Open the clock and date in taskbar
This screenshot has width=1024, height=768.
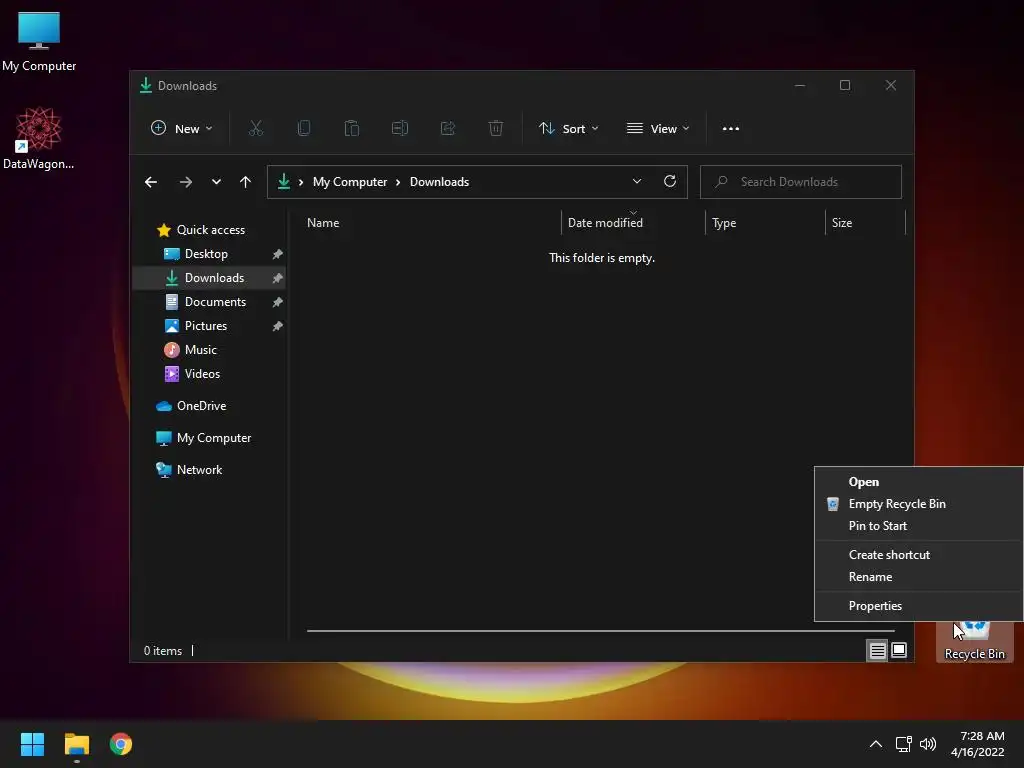coord(978,744)
